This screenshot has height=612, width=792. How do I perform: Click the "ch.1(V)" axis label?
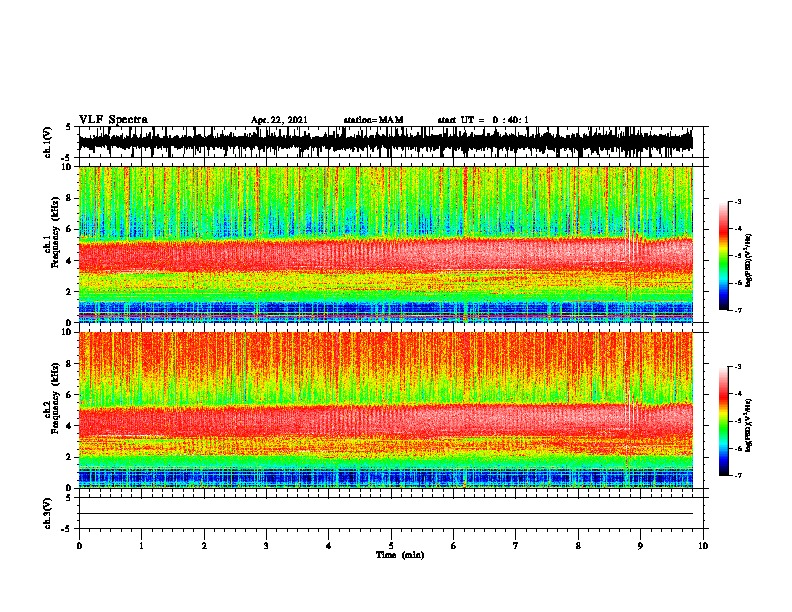click(48, 142)
